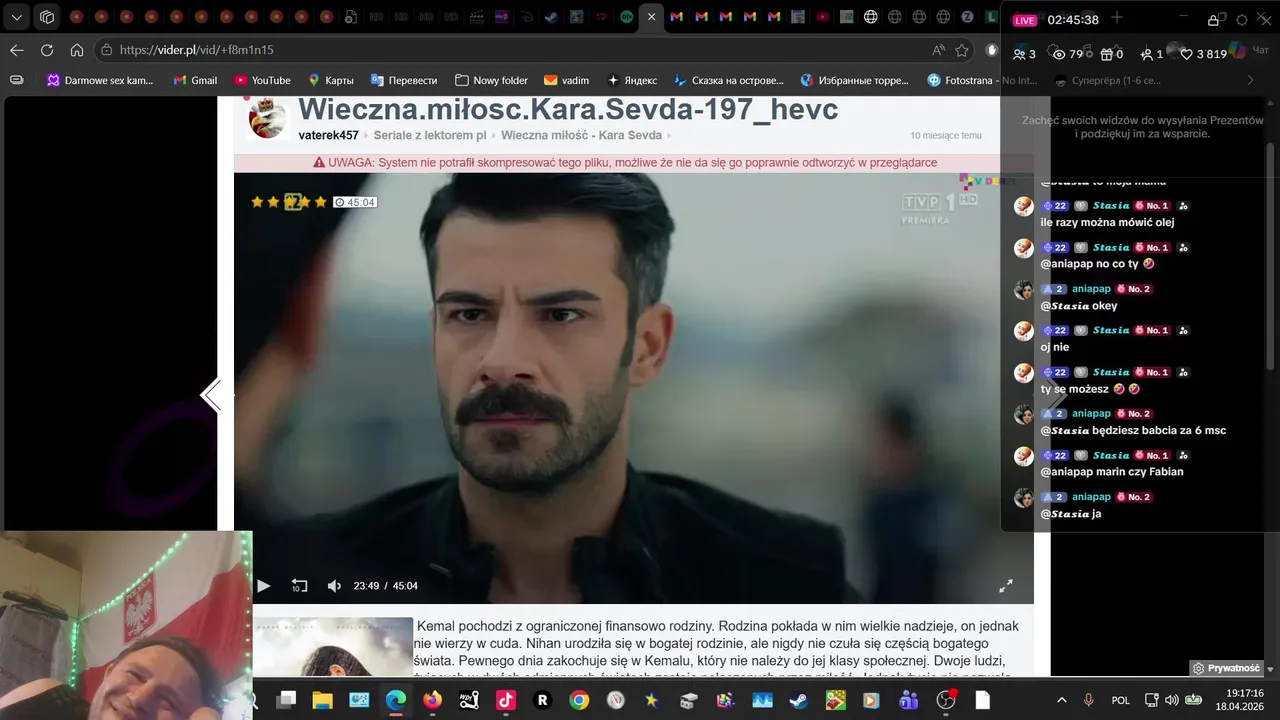Open Task View from taskbar
Image resolution: width=1280 pixels, height=720 pixels.
click(286, 700)
